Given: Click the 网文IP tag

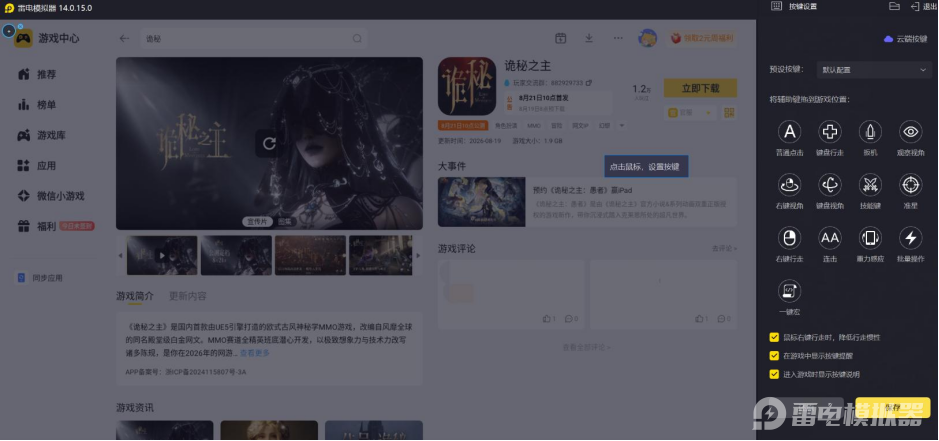Looking at the screenshot, I should 580,126.
